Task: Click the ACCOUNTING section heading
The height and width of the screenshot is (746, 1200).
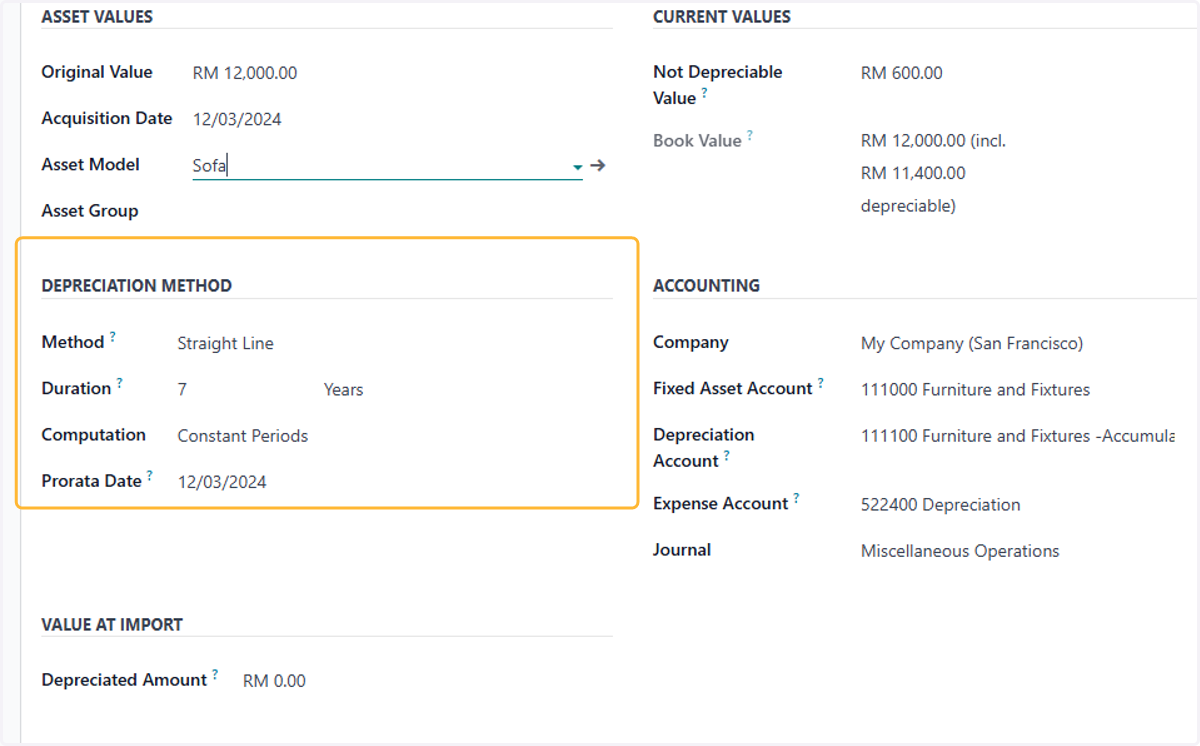Action: coord(707,286)
